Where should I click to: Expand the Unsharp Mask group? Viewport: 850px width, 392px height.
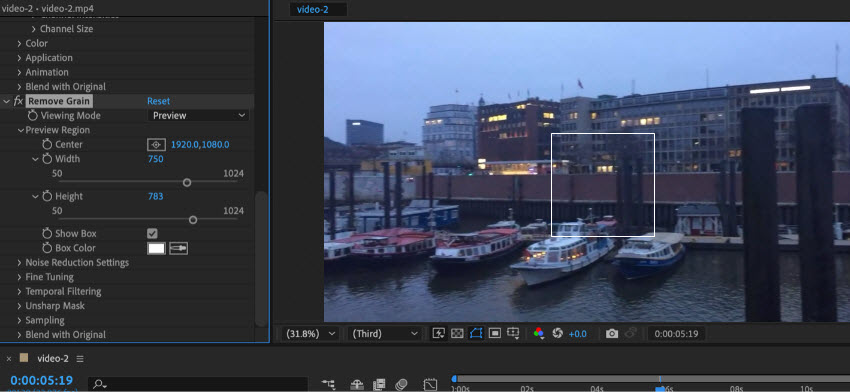[x=20, y=306]
